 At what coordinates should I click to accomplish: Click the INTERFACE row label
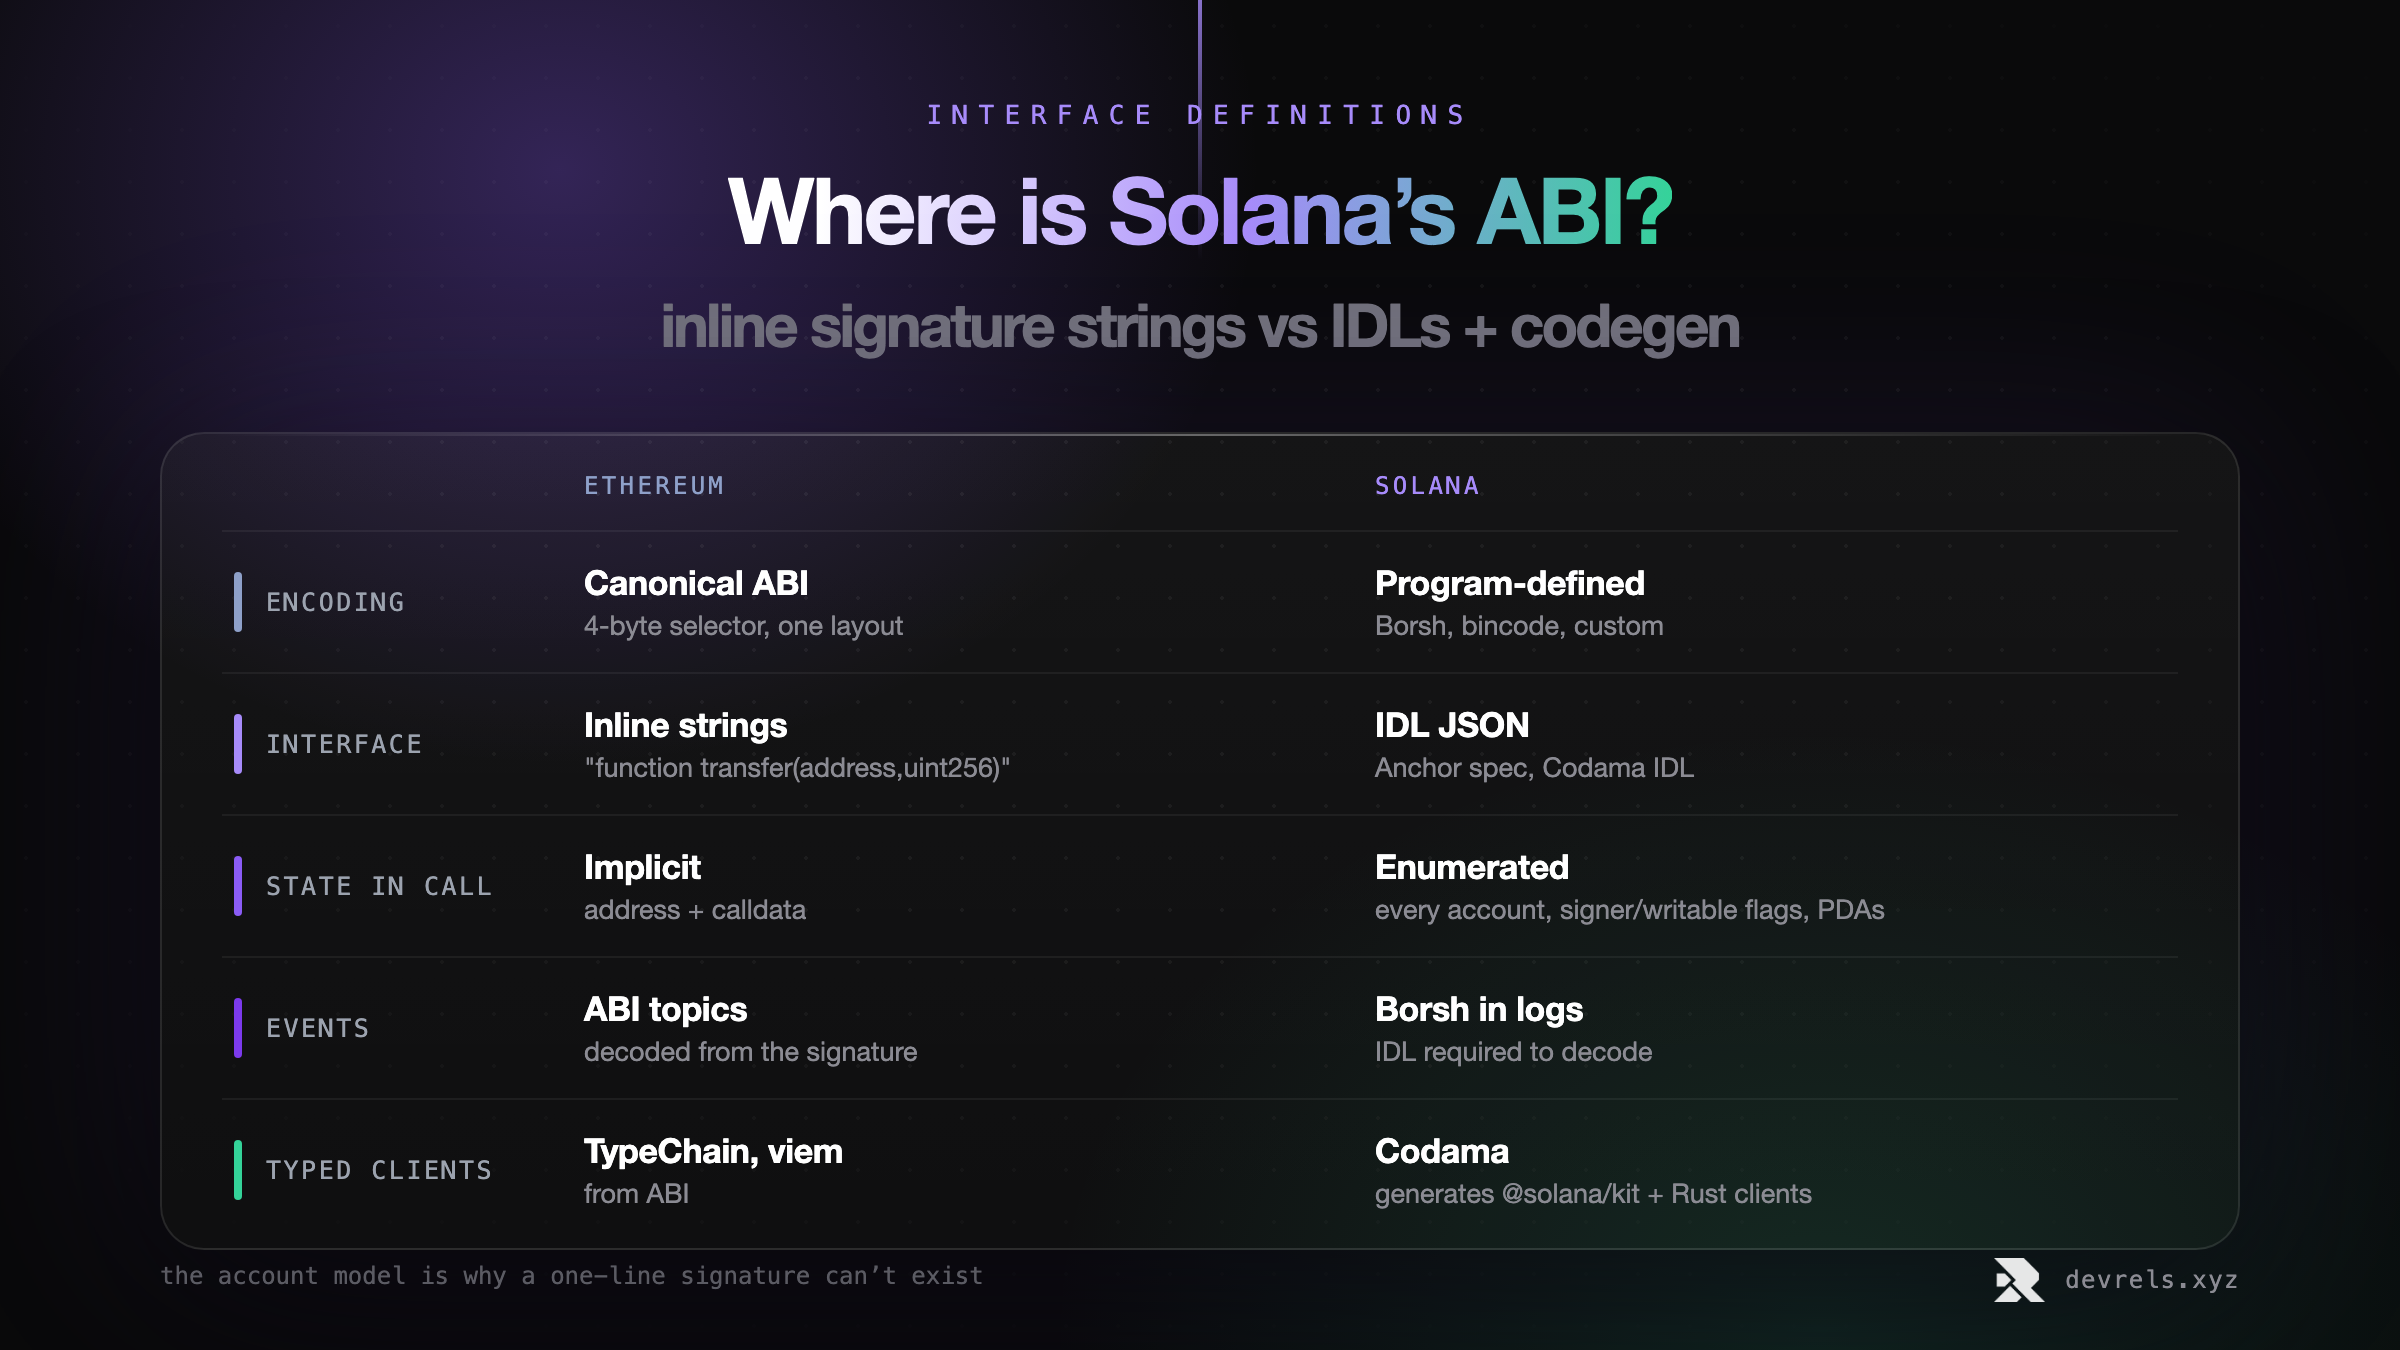click(x=344, y=744)
